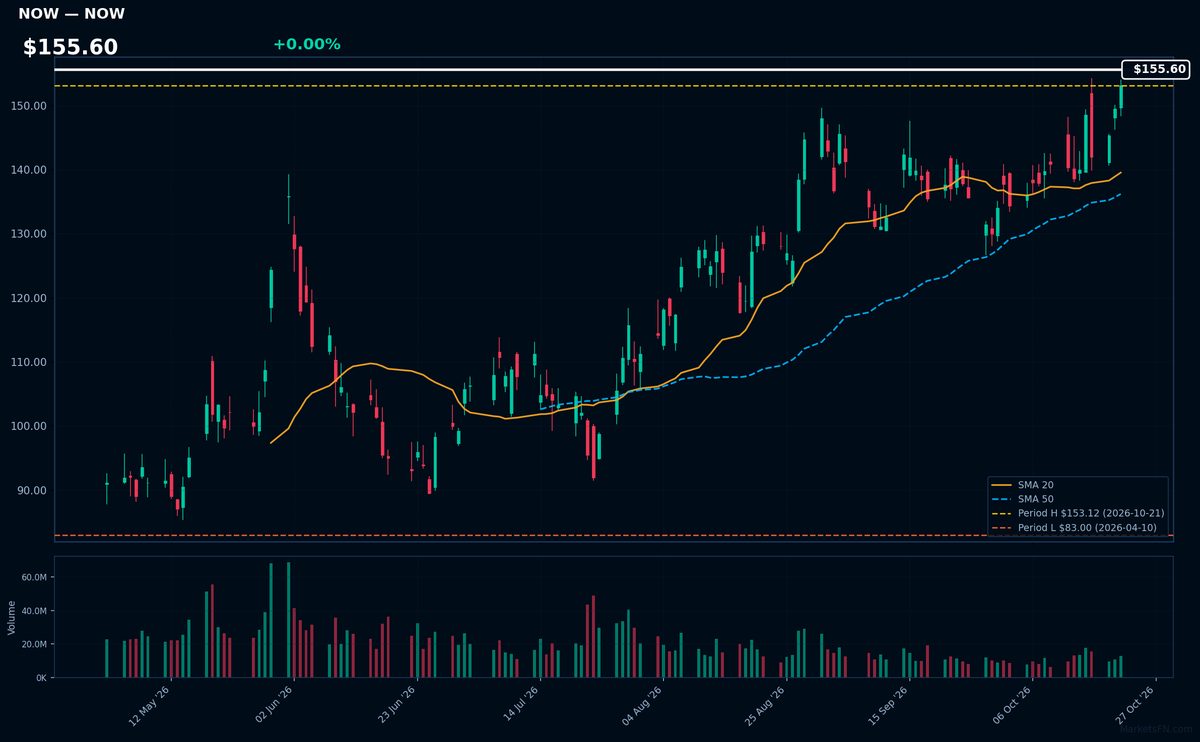Click the 120.00 price axis label
Viewport: 1200px width, 742px height.
pos(30,298)
